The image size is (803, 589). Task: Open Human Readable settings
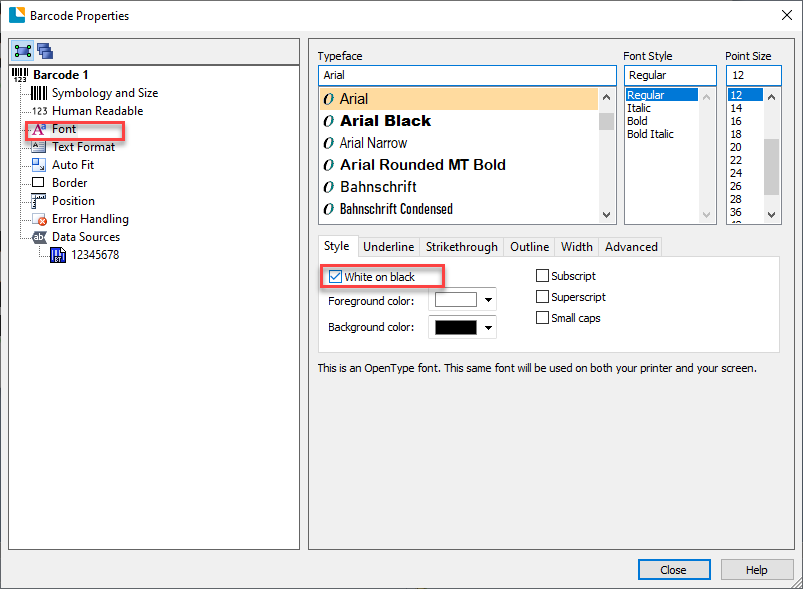coord(97,111)
